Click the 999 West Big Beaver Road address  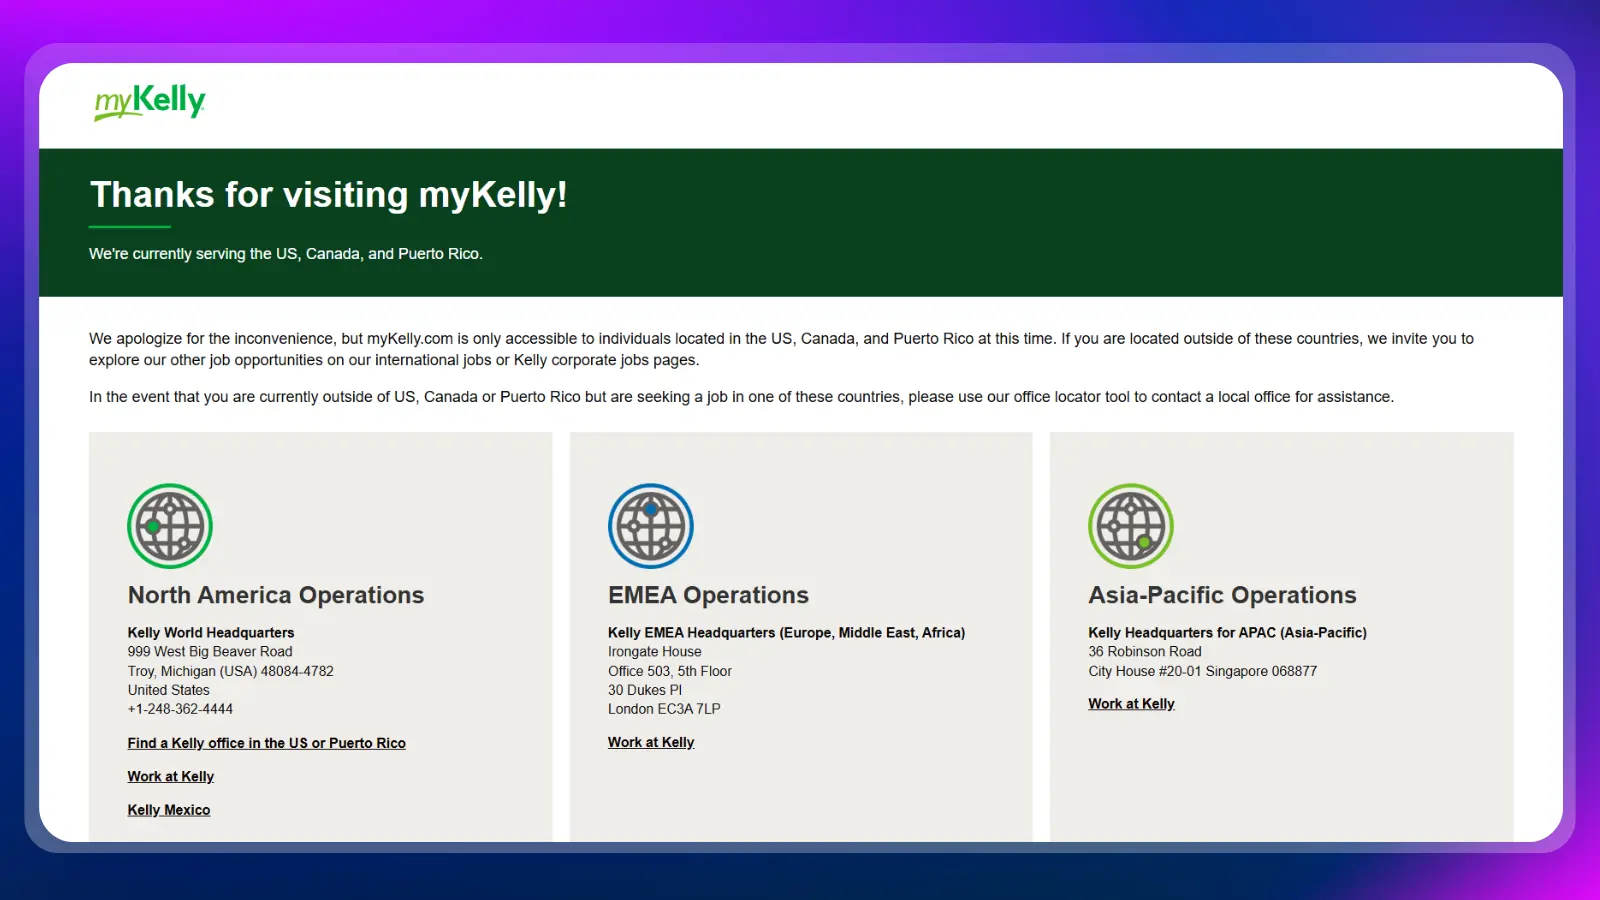click(210, 652)
